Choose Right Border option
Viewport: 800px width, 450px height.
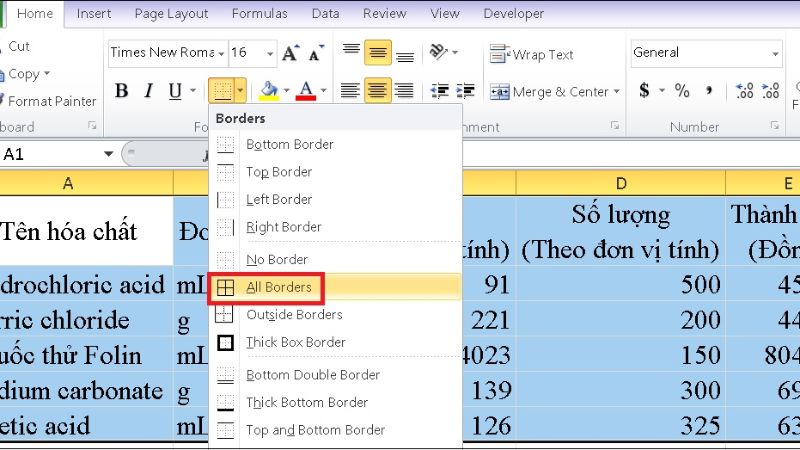click(x=335, y=227)
